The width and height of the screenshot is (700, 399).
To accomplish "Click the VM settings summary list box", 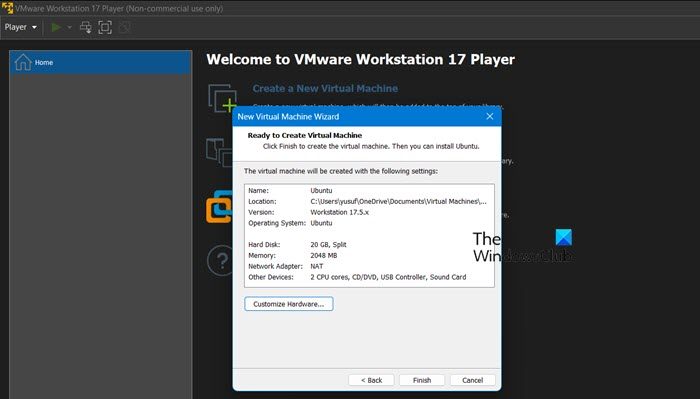I will 369,235.
